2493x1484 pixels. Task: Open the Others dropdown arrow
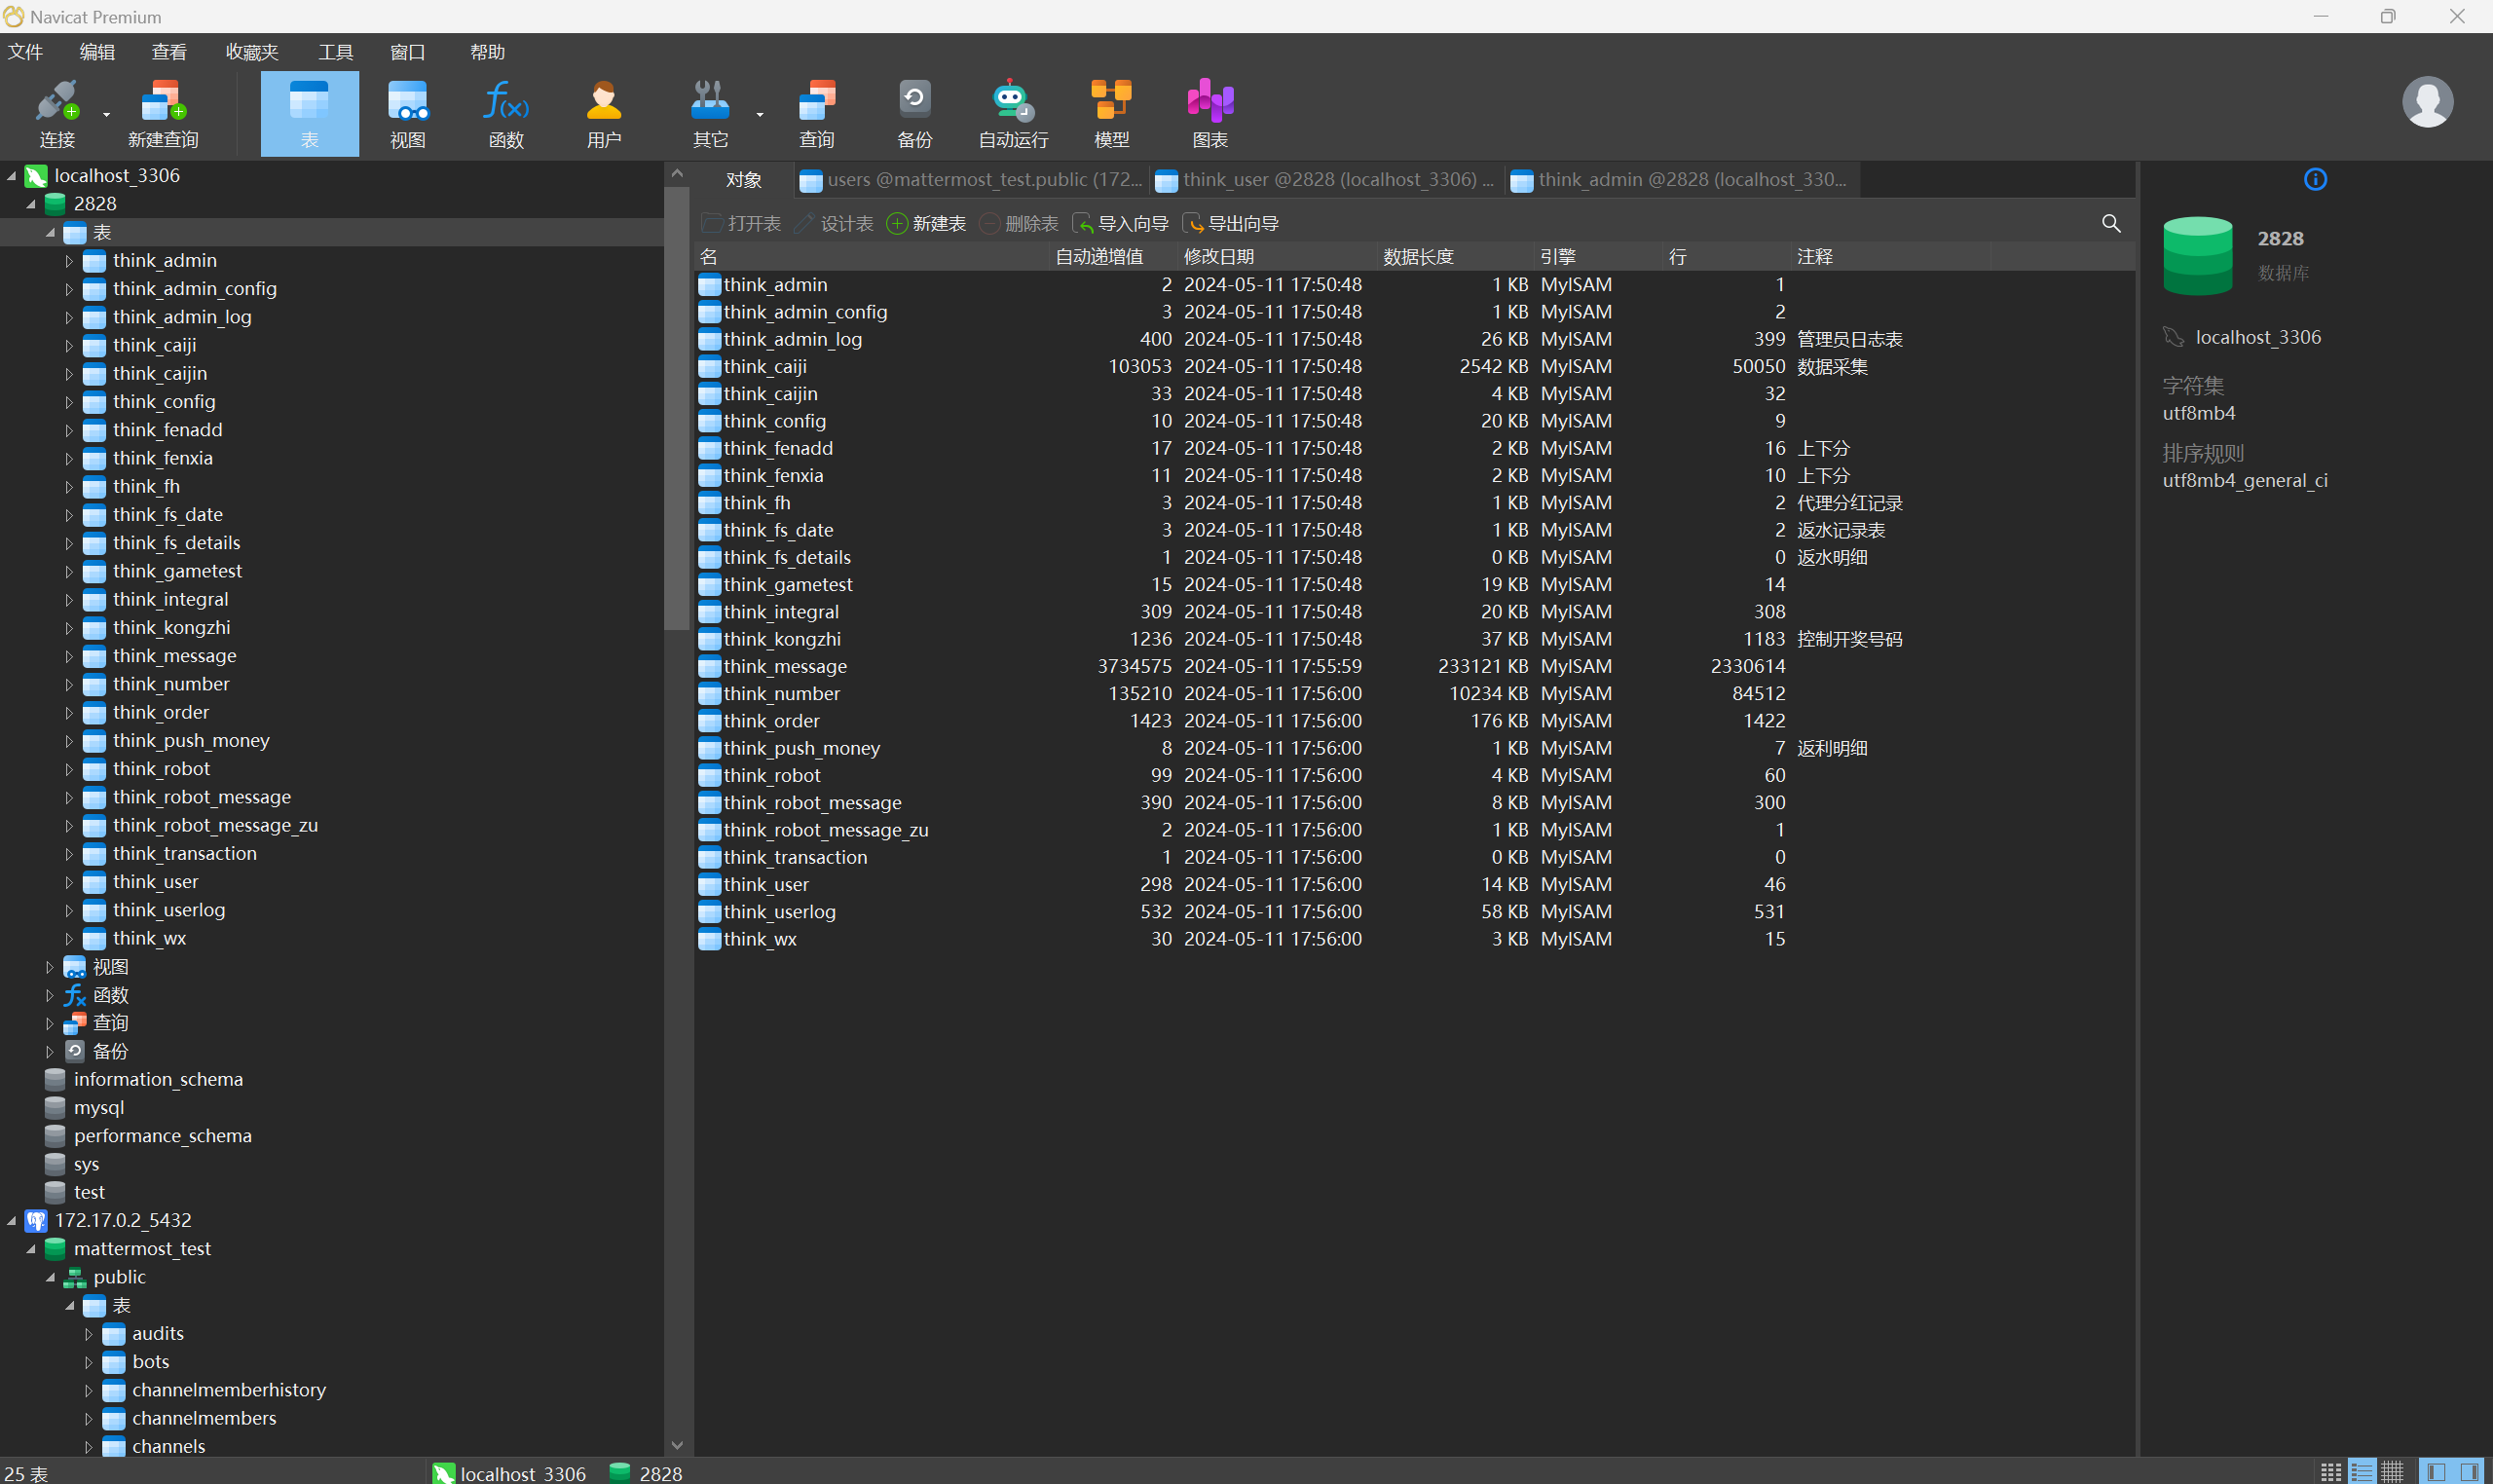[760, 115]
